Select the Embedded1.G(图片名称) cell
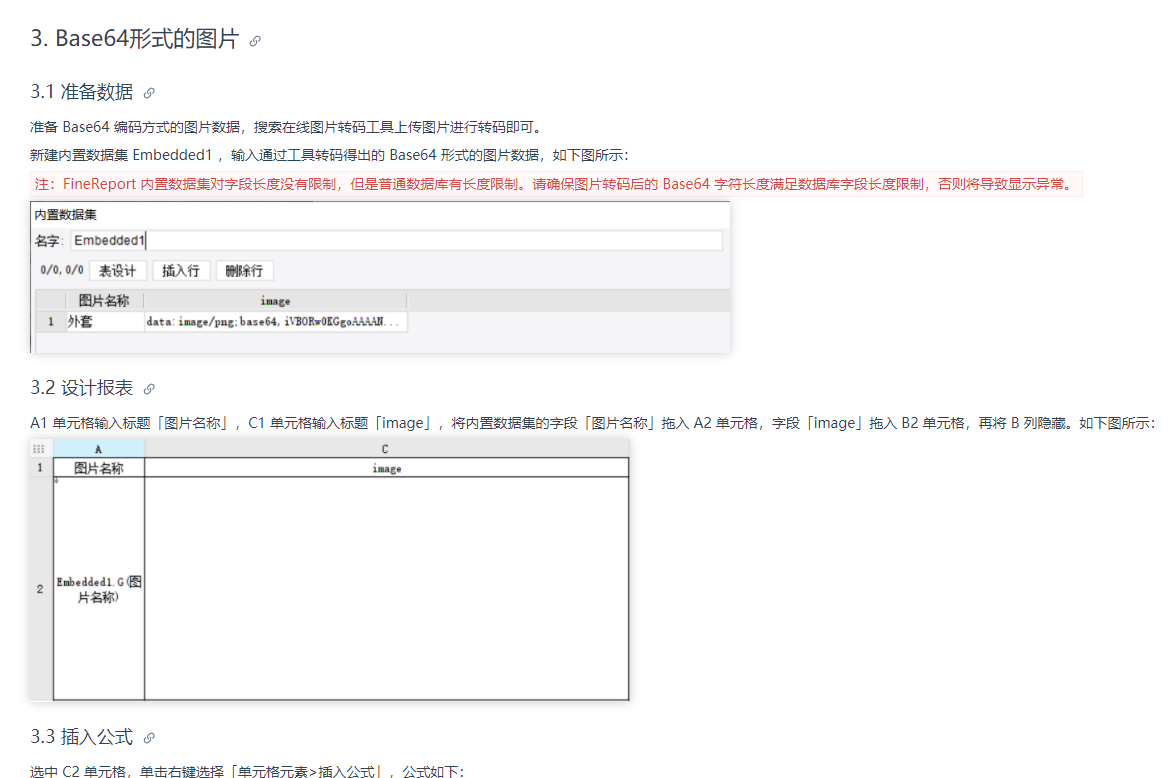The height and width of the screenshot is (778, 1175). click(99, 589)
